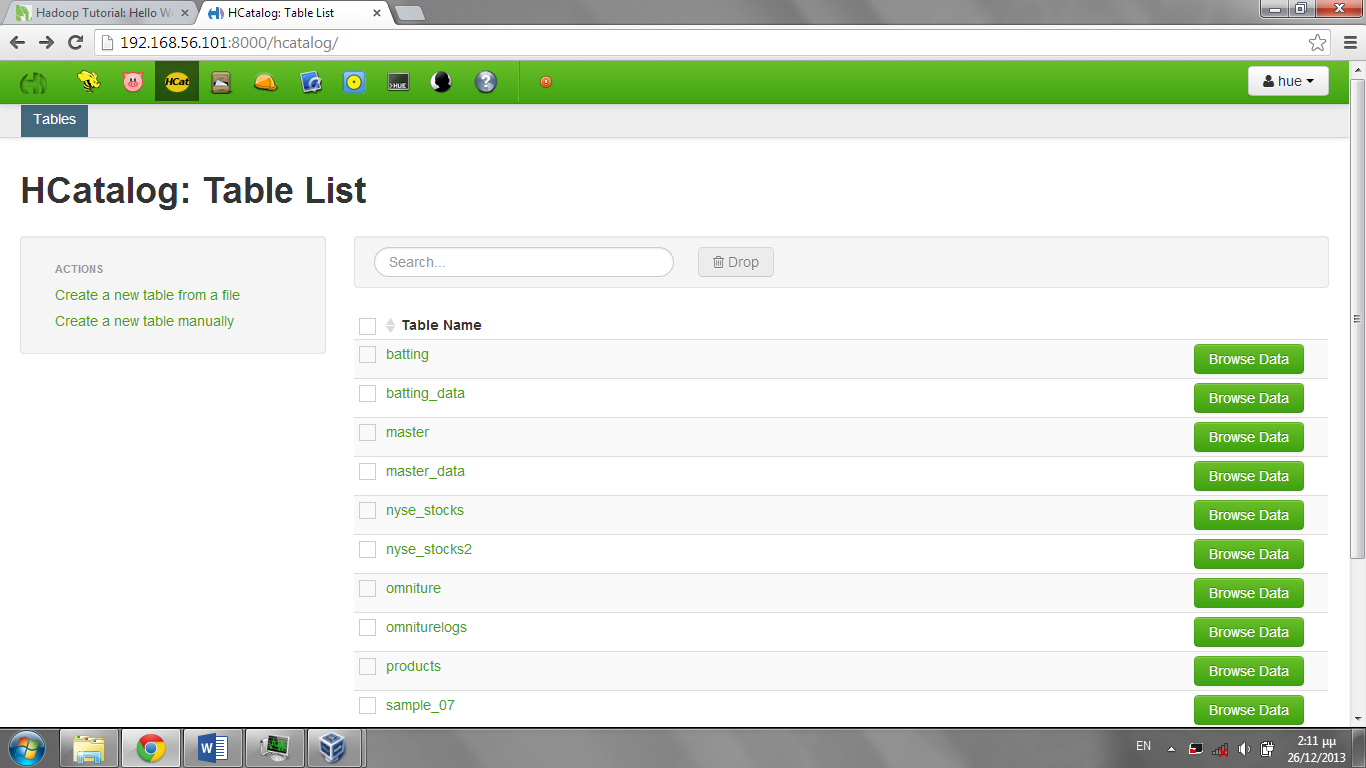Open File Browser cabinet icon
Screen dimensions: 1366x768
tap(221, 82)
